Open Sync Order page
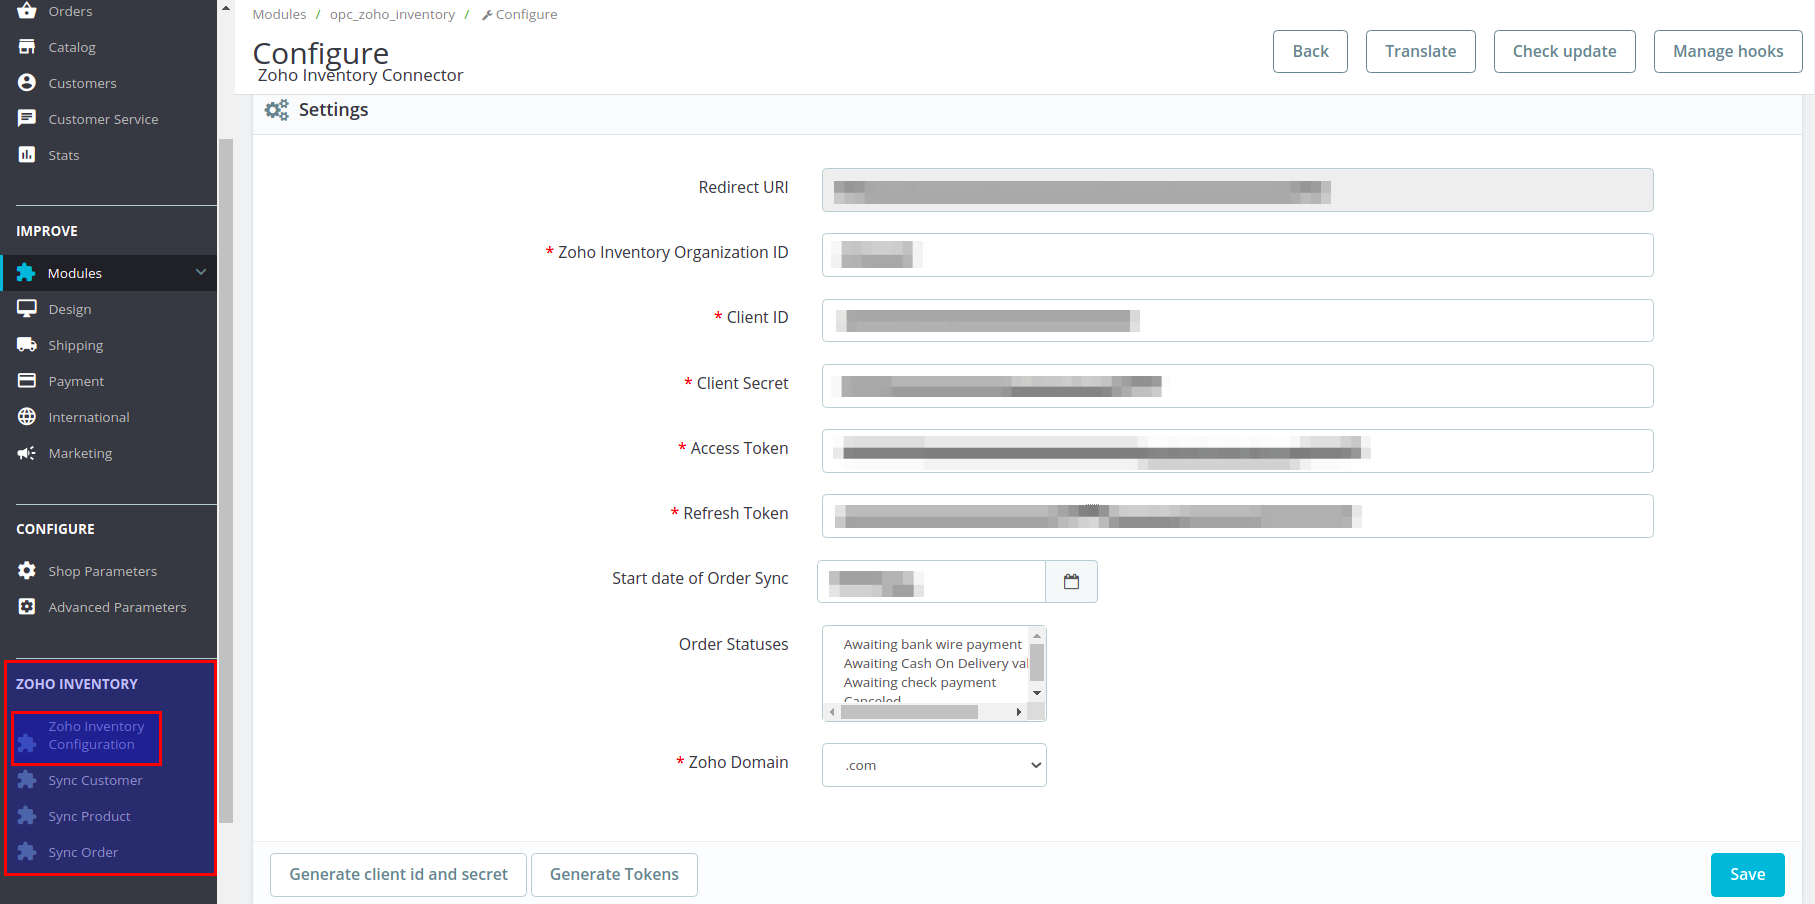 tap(83, 852)
